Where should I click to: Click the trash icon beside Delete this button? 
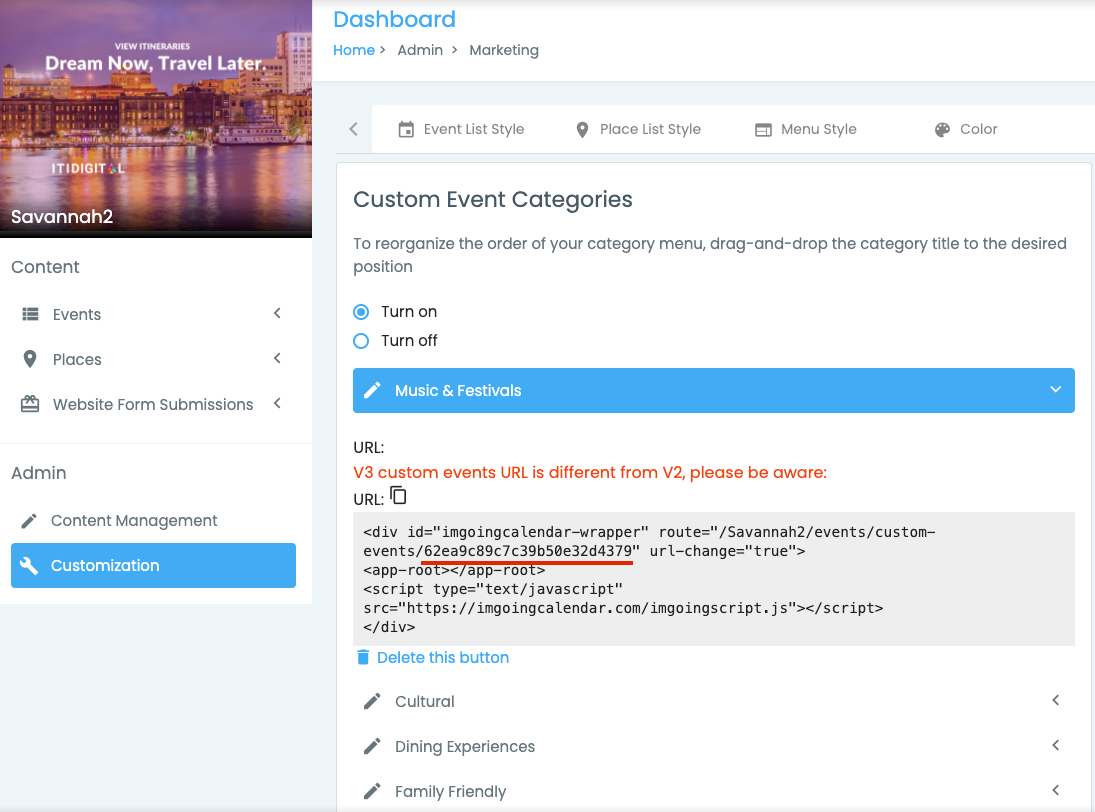coord(363,657)
